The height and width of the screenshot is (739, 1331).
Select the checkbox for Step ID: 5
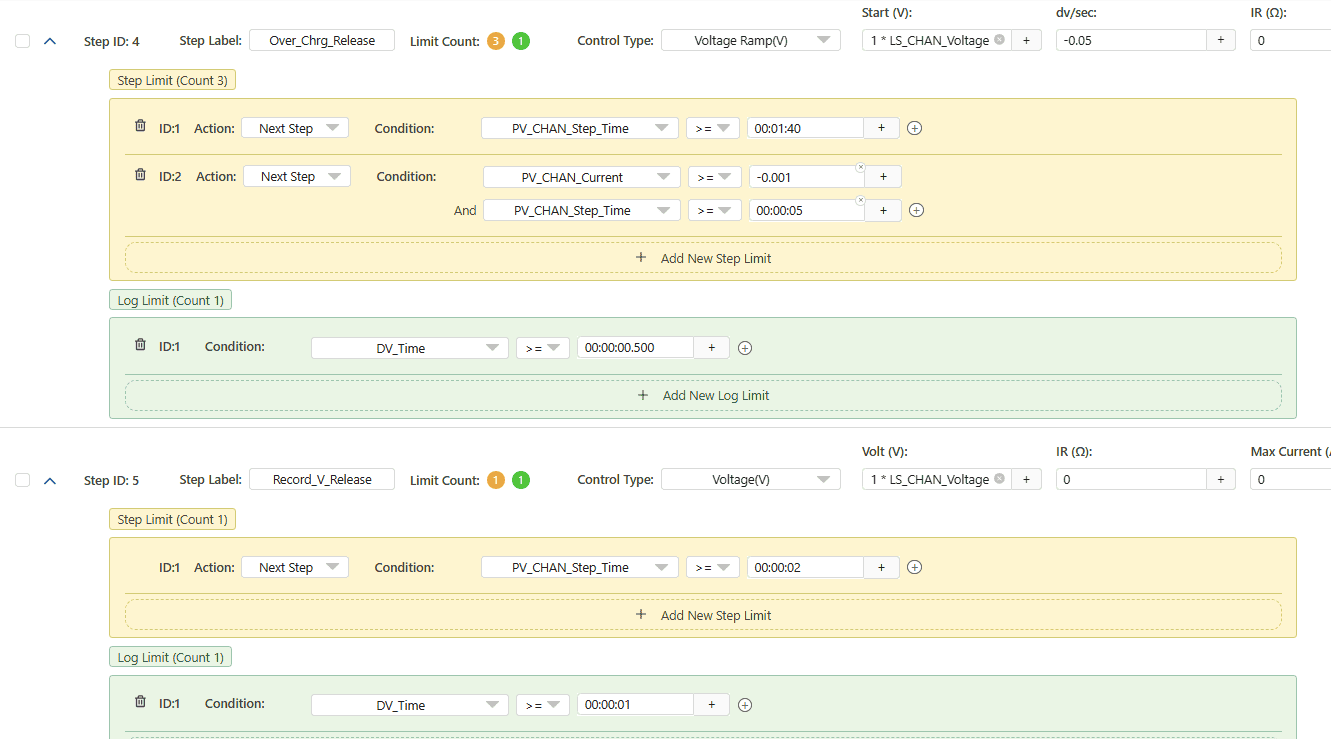click(x=23, y=480)
